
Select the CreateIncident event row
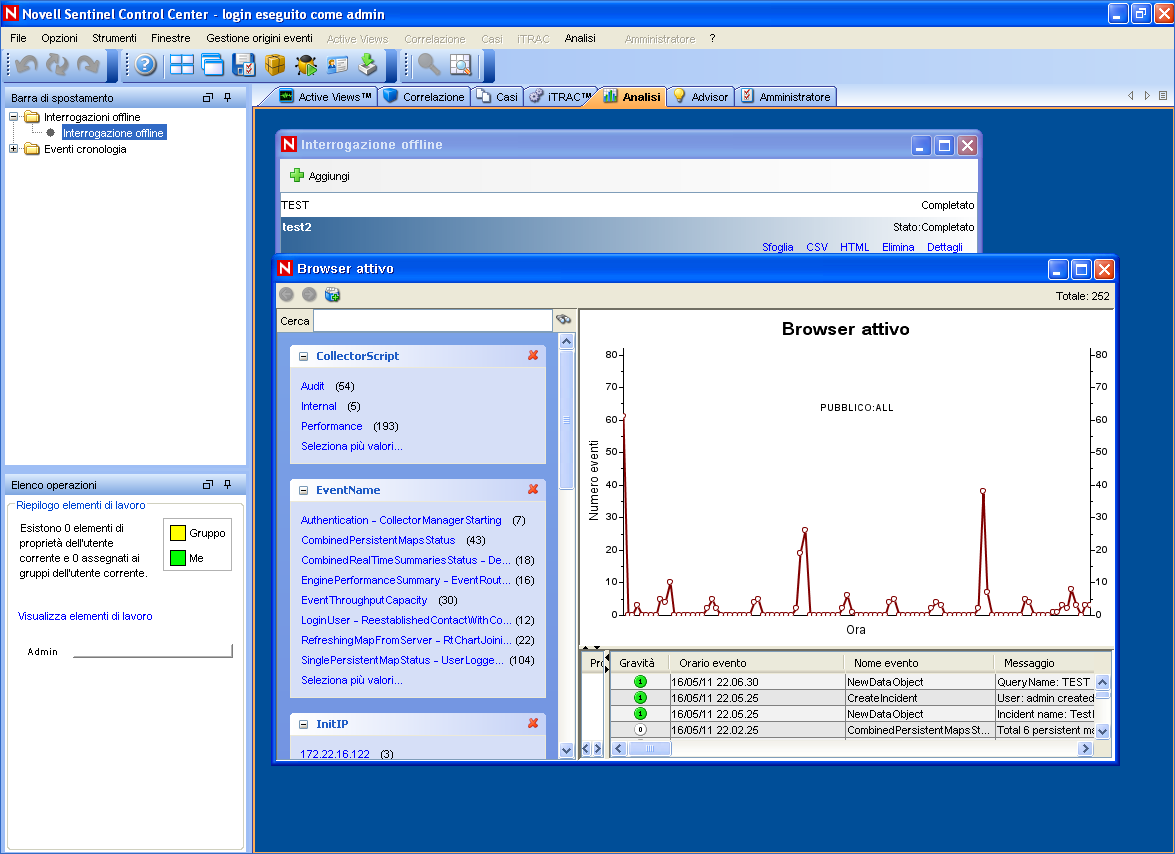[x=852, y=698]
